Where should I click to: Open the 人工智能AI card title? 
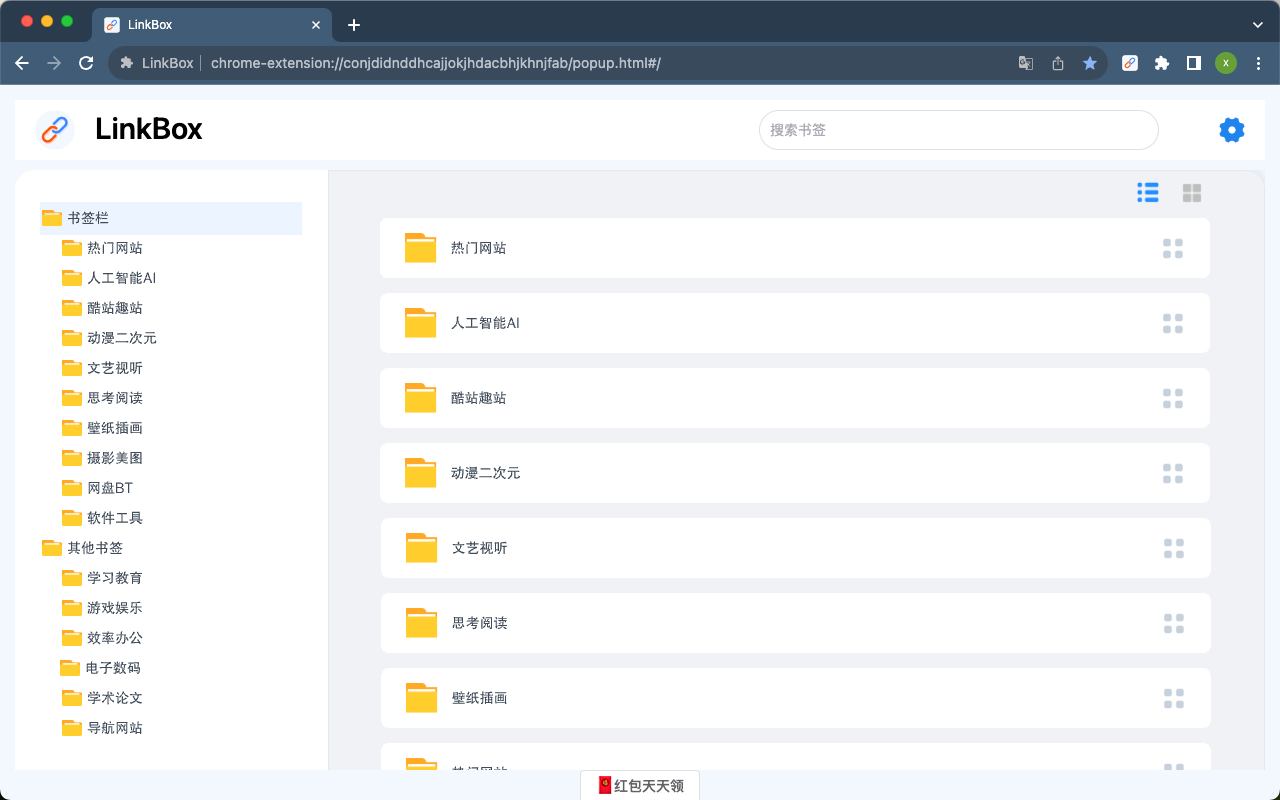(x=485, y=323)
